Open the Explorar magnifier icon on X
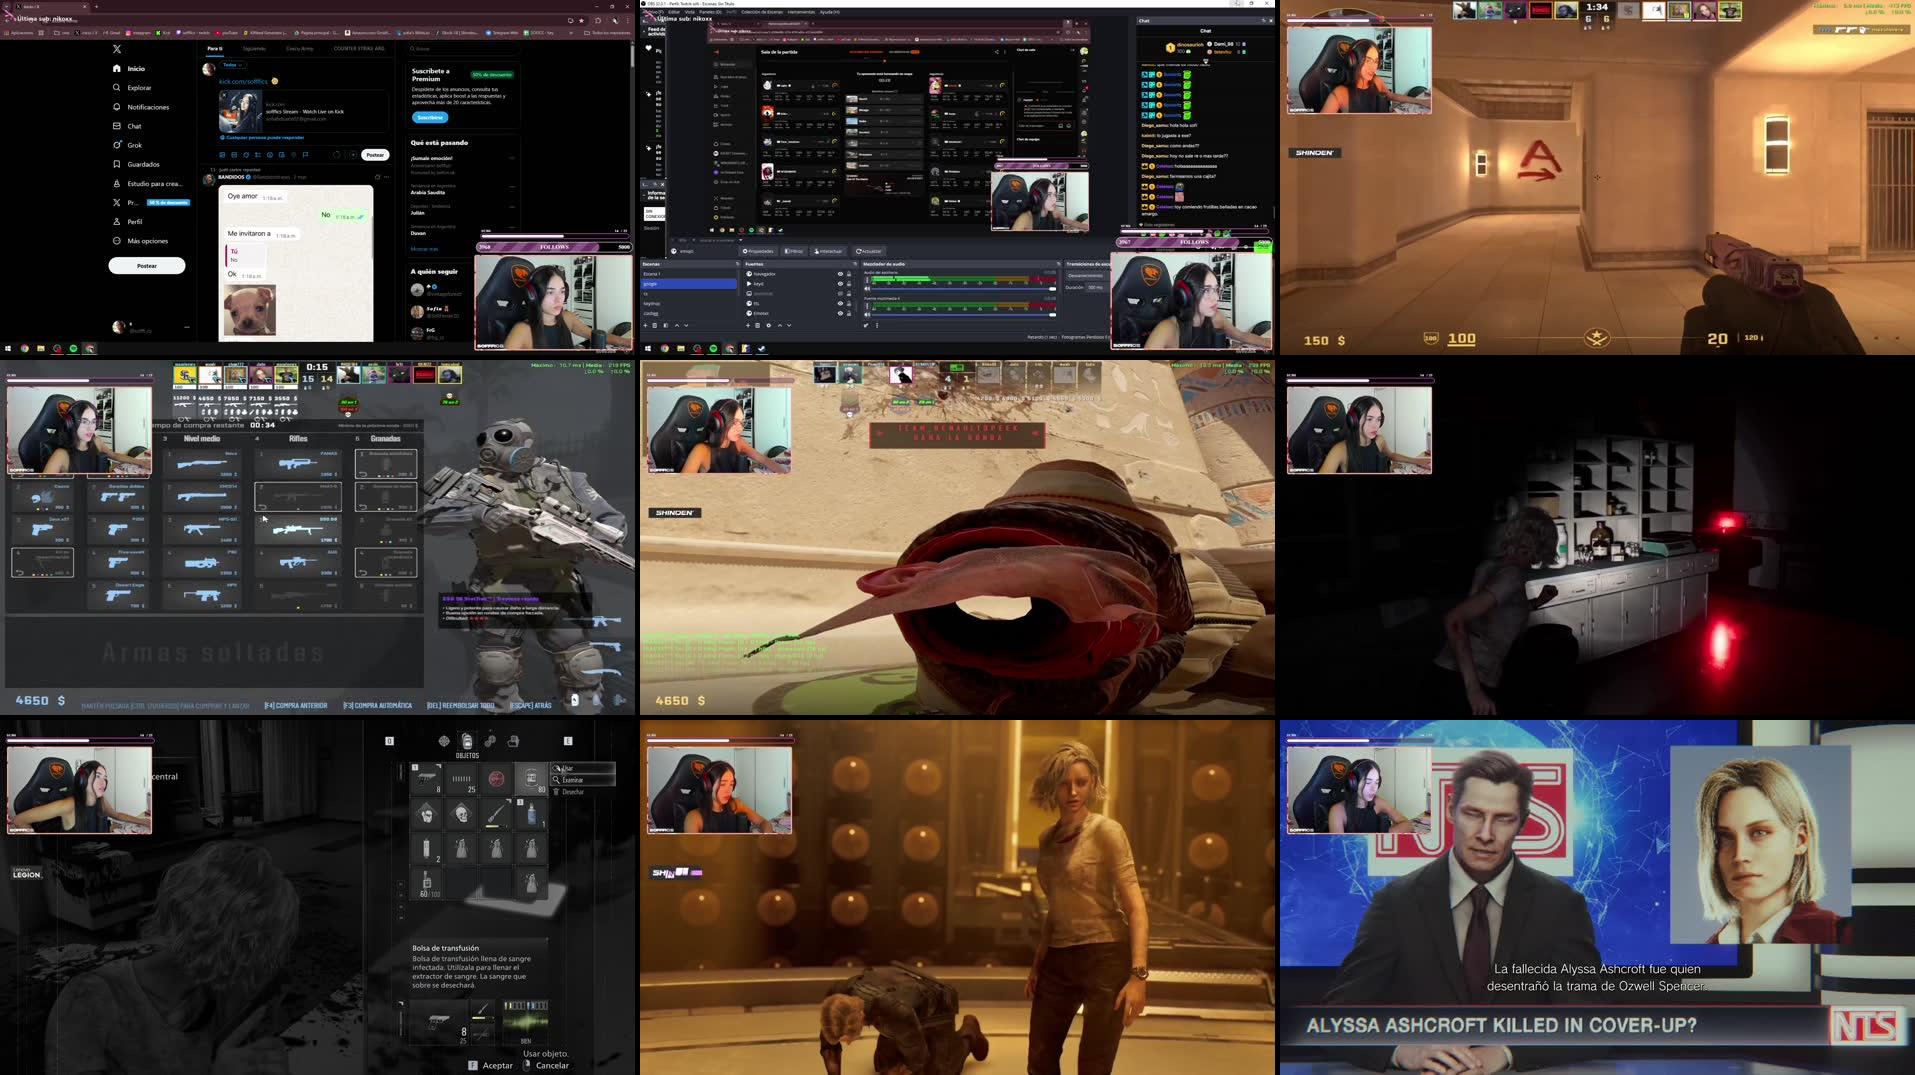The height and width of the screenshot is (1075, 1915). [116, 87]
